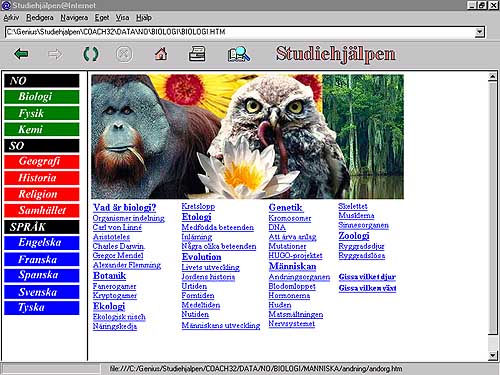Image resolution: width=500 pixels, height=375 pixels.
Task: Open the Zoologi heading link
Action: [354, 236]
